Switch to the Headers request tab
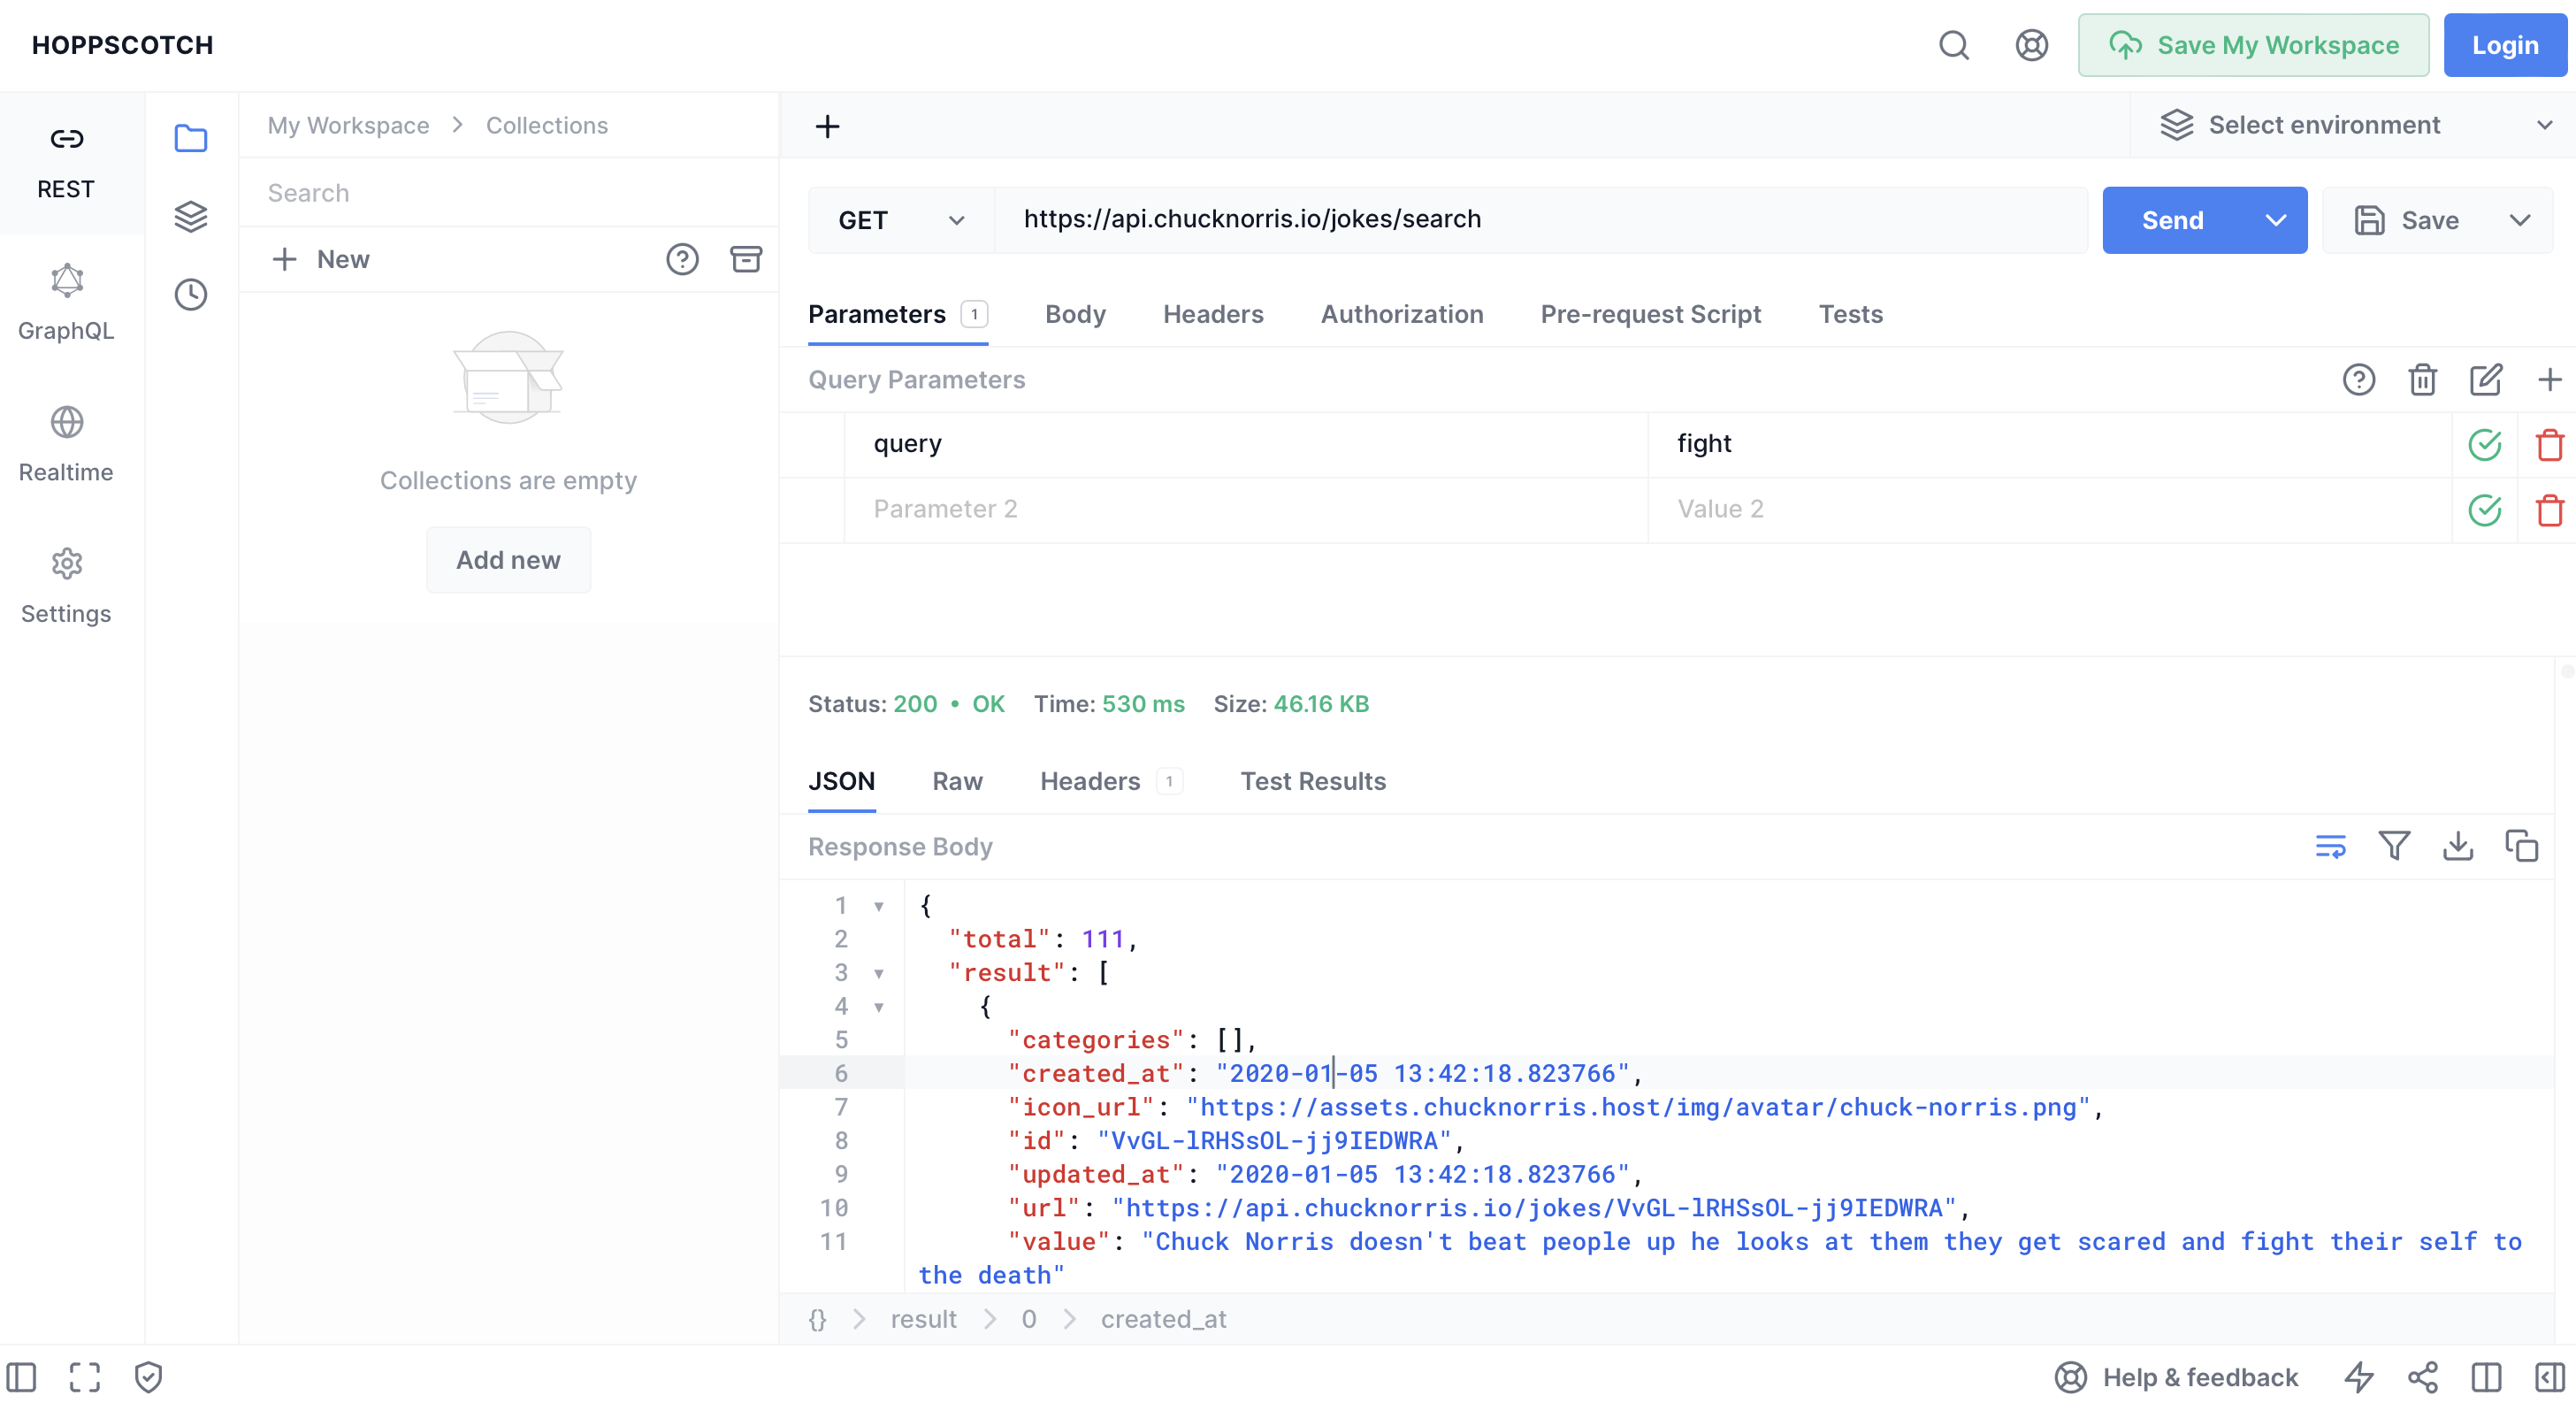 pyautogui.click(x=1212, y=314)
